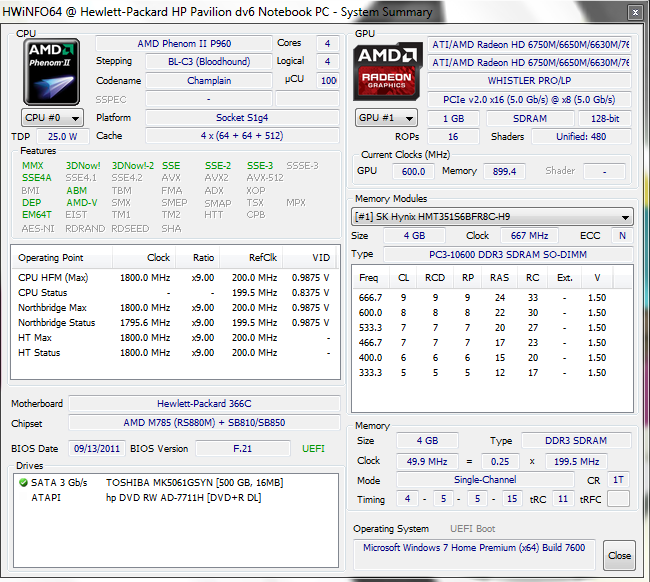Click the Clock column header in CPU table
This screenshot has height=582, width=650.
point(144,258)
